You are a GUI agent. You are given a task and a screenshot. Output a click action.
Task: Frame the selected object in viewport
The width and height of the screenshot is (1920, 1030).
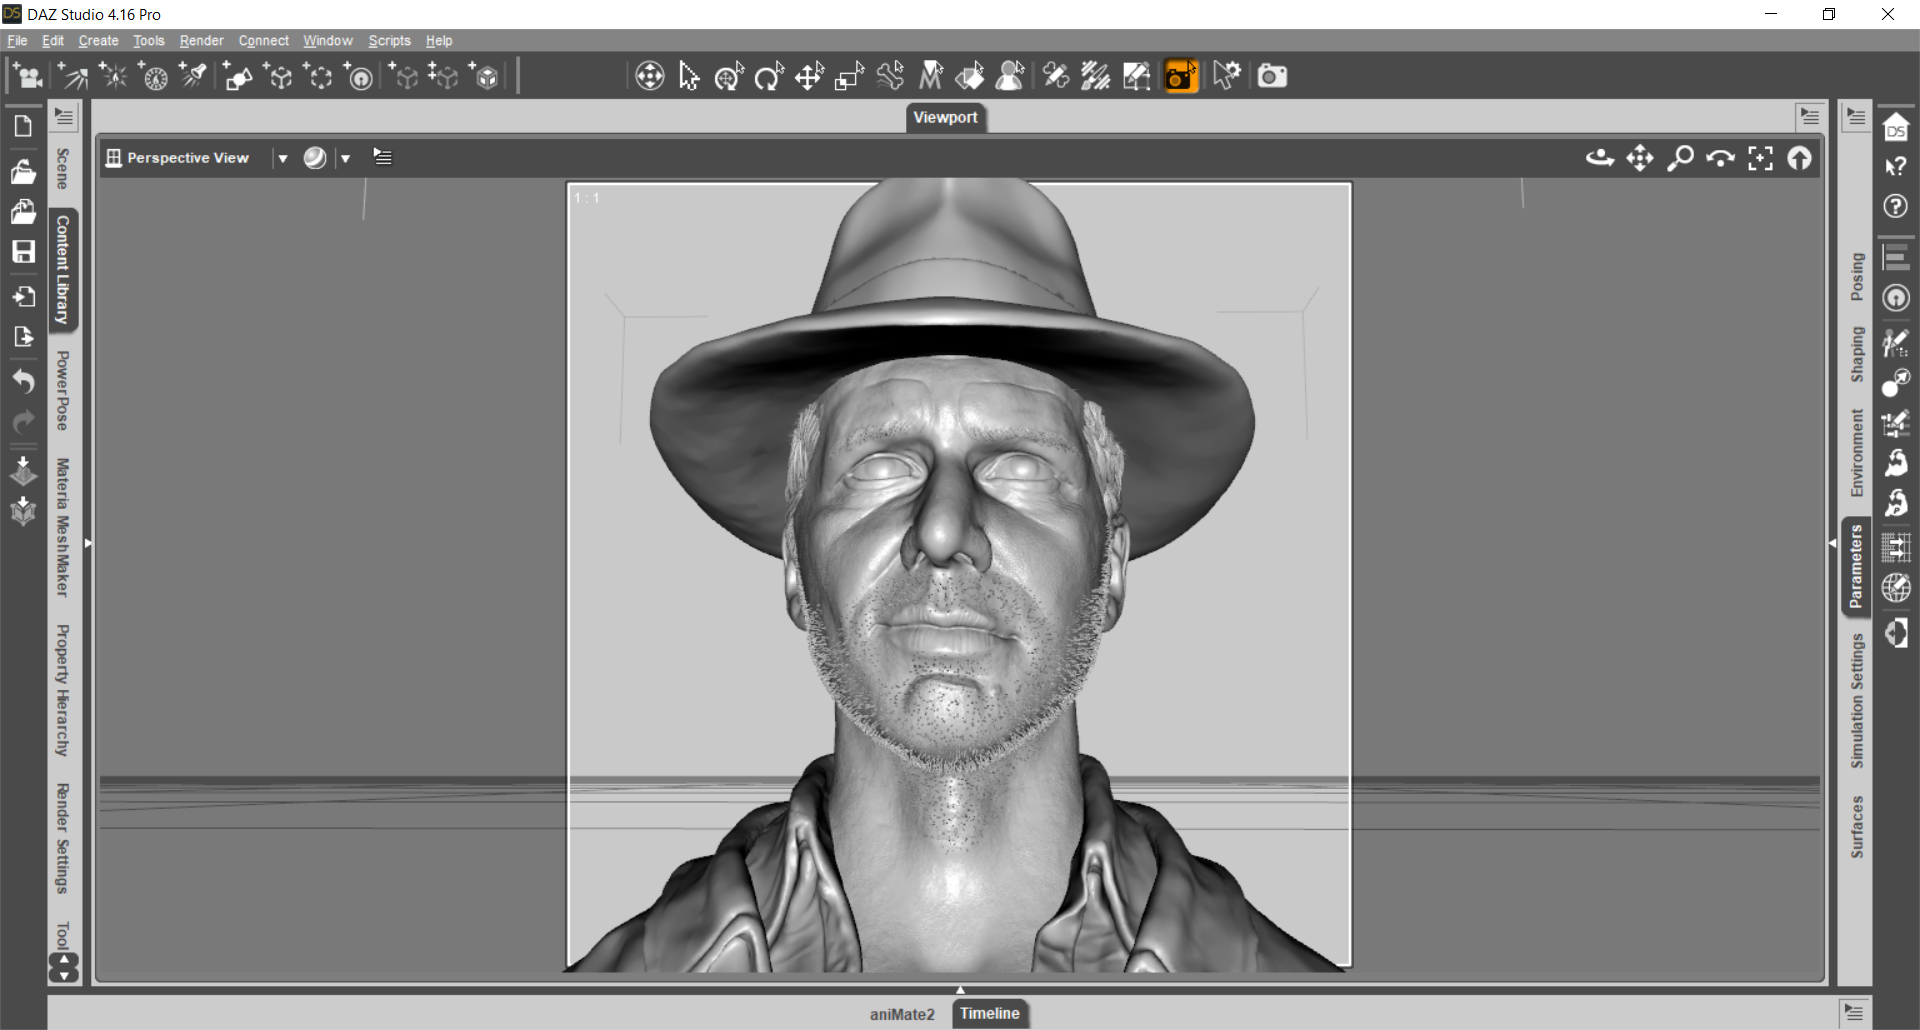(x=1760, y=158)
